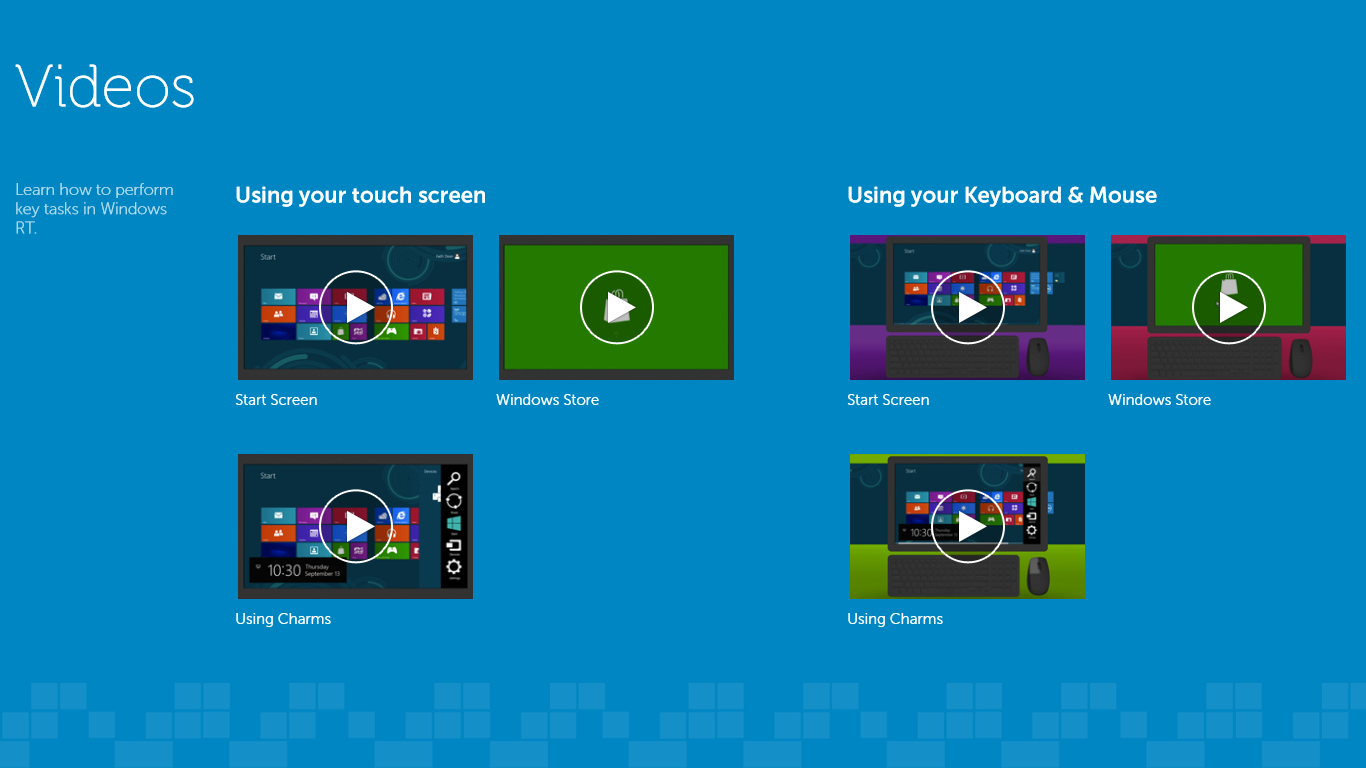Click the Start Screen label under touch screen
The image size is (1366, 768).
(276, 400)
